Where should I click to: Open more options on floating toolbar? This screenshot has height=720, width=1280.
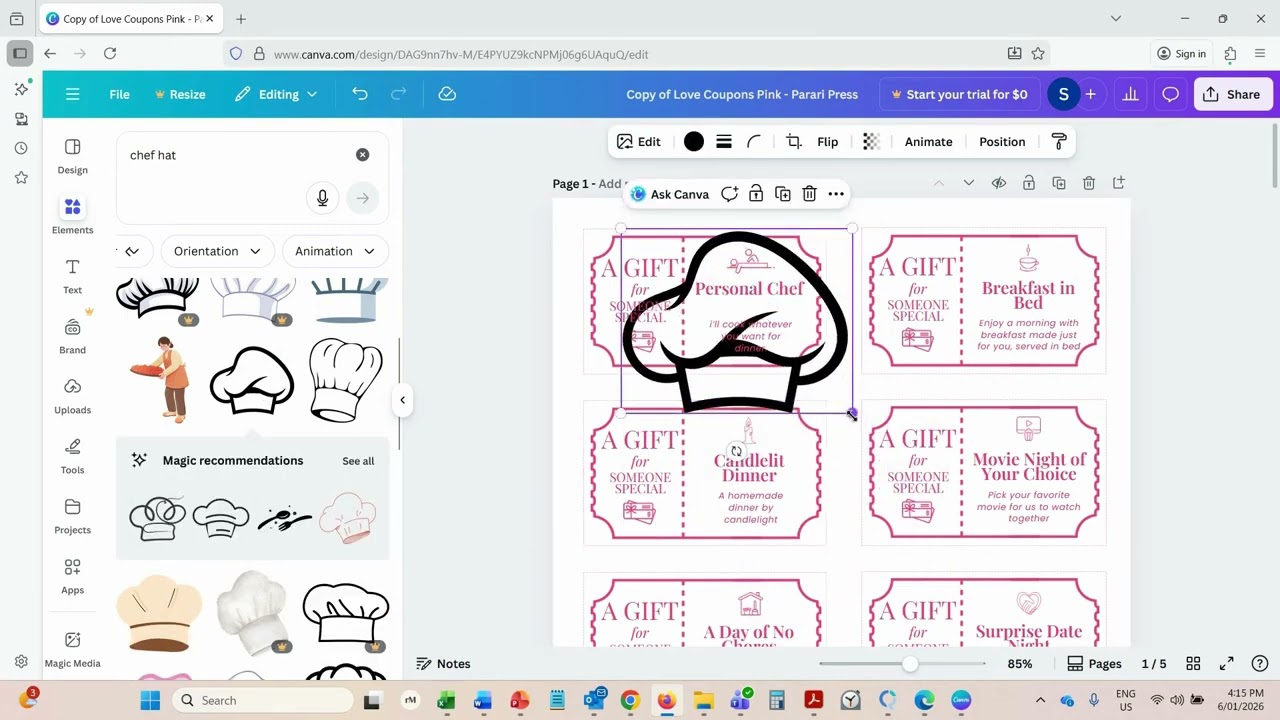tap(836, 194)
